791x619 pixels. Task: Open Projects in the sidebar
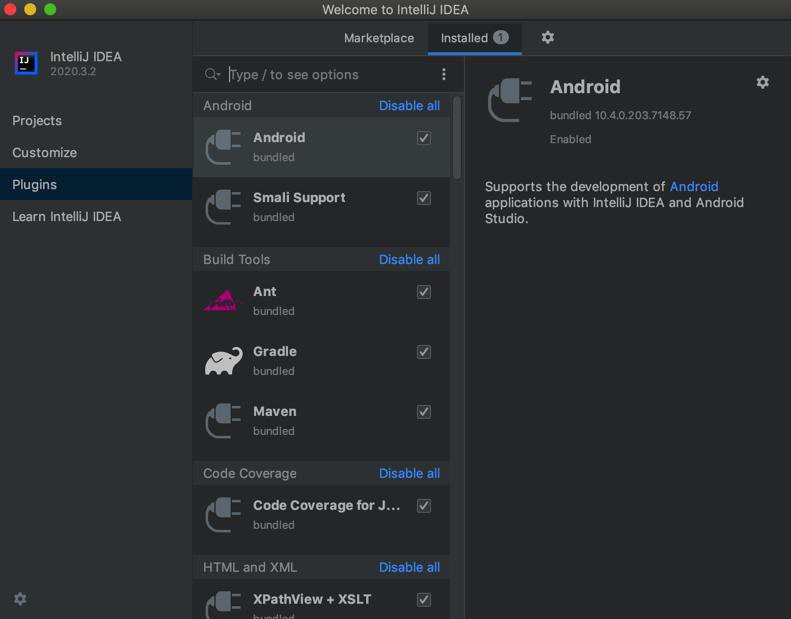click(x=96, y=121)
